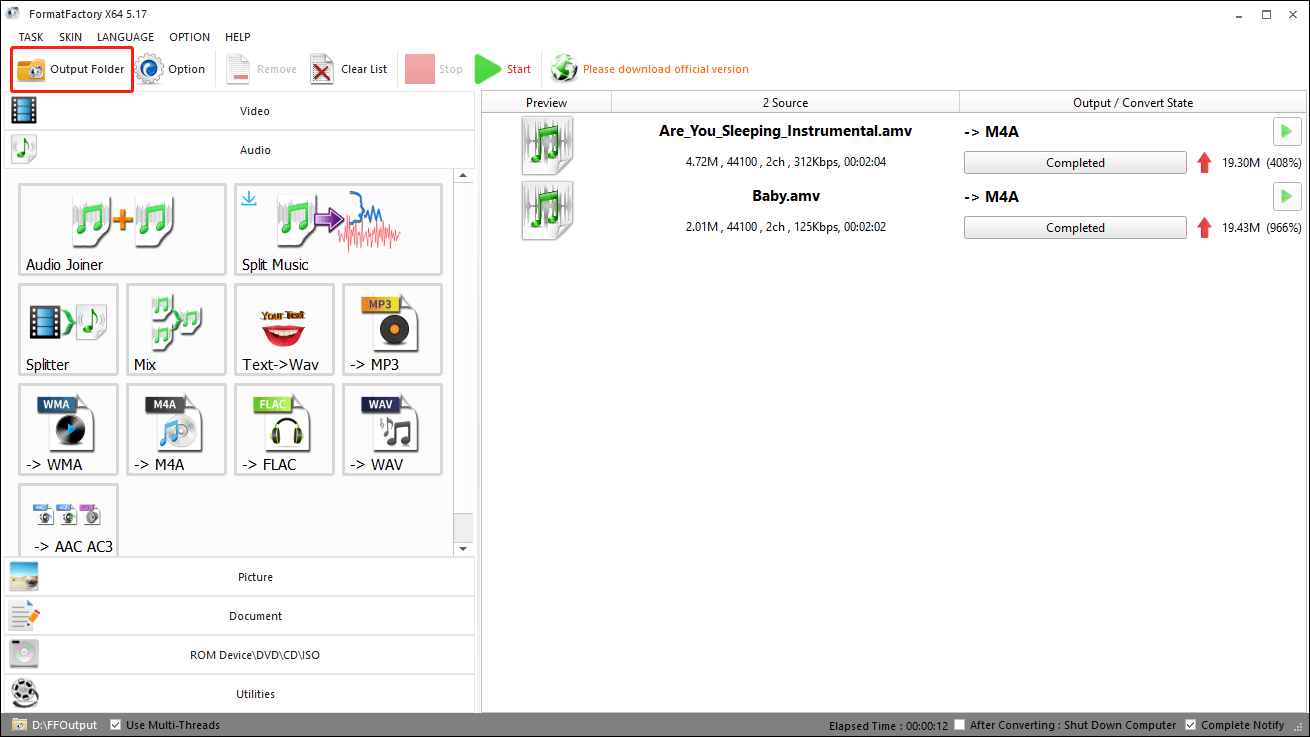The height and width of the screenshot is (737, 1310).
Task: Open the Audio Joiner tool
Action: pyautogui.click(x=122, y=229)
